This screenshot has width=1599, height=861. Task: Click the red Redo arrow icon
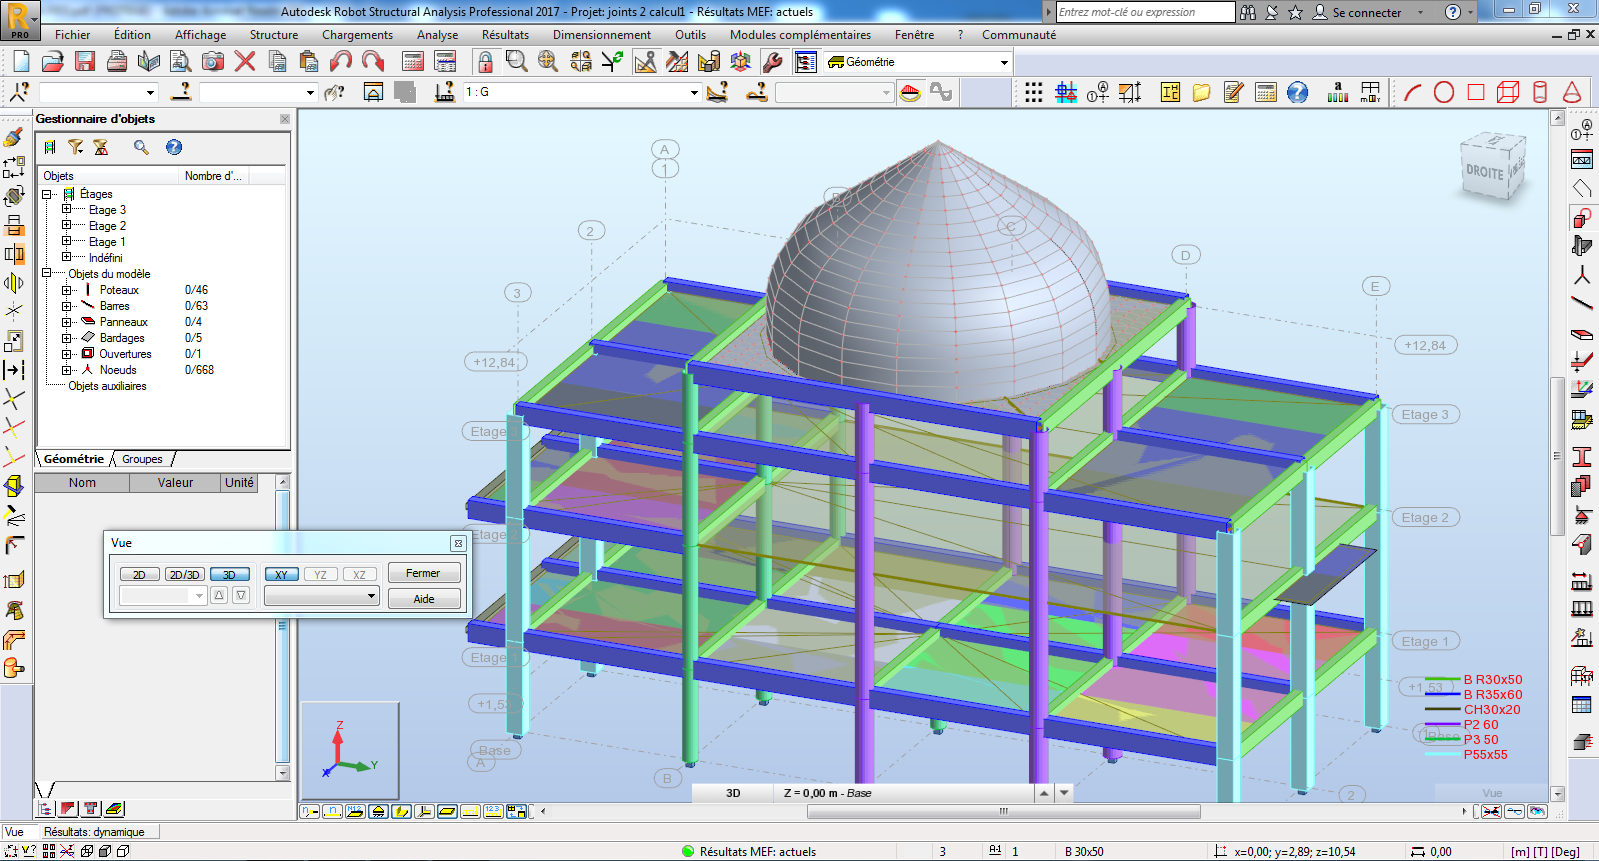[x=373, y=62]
